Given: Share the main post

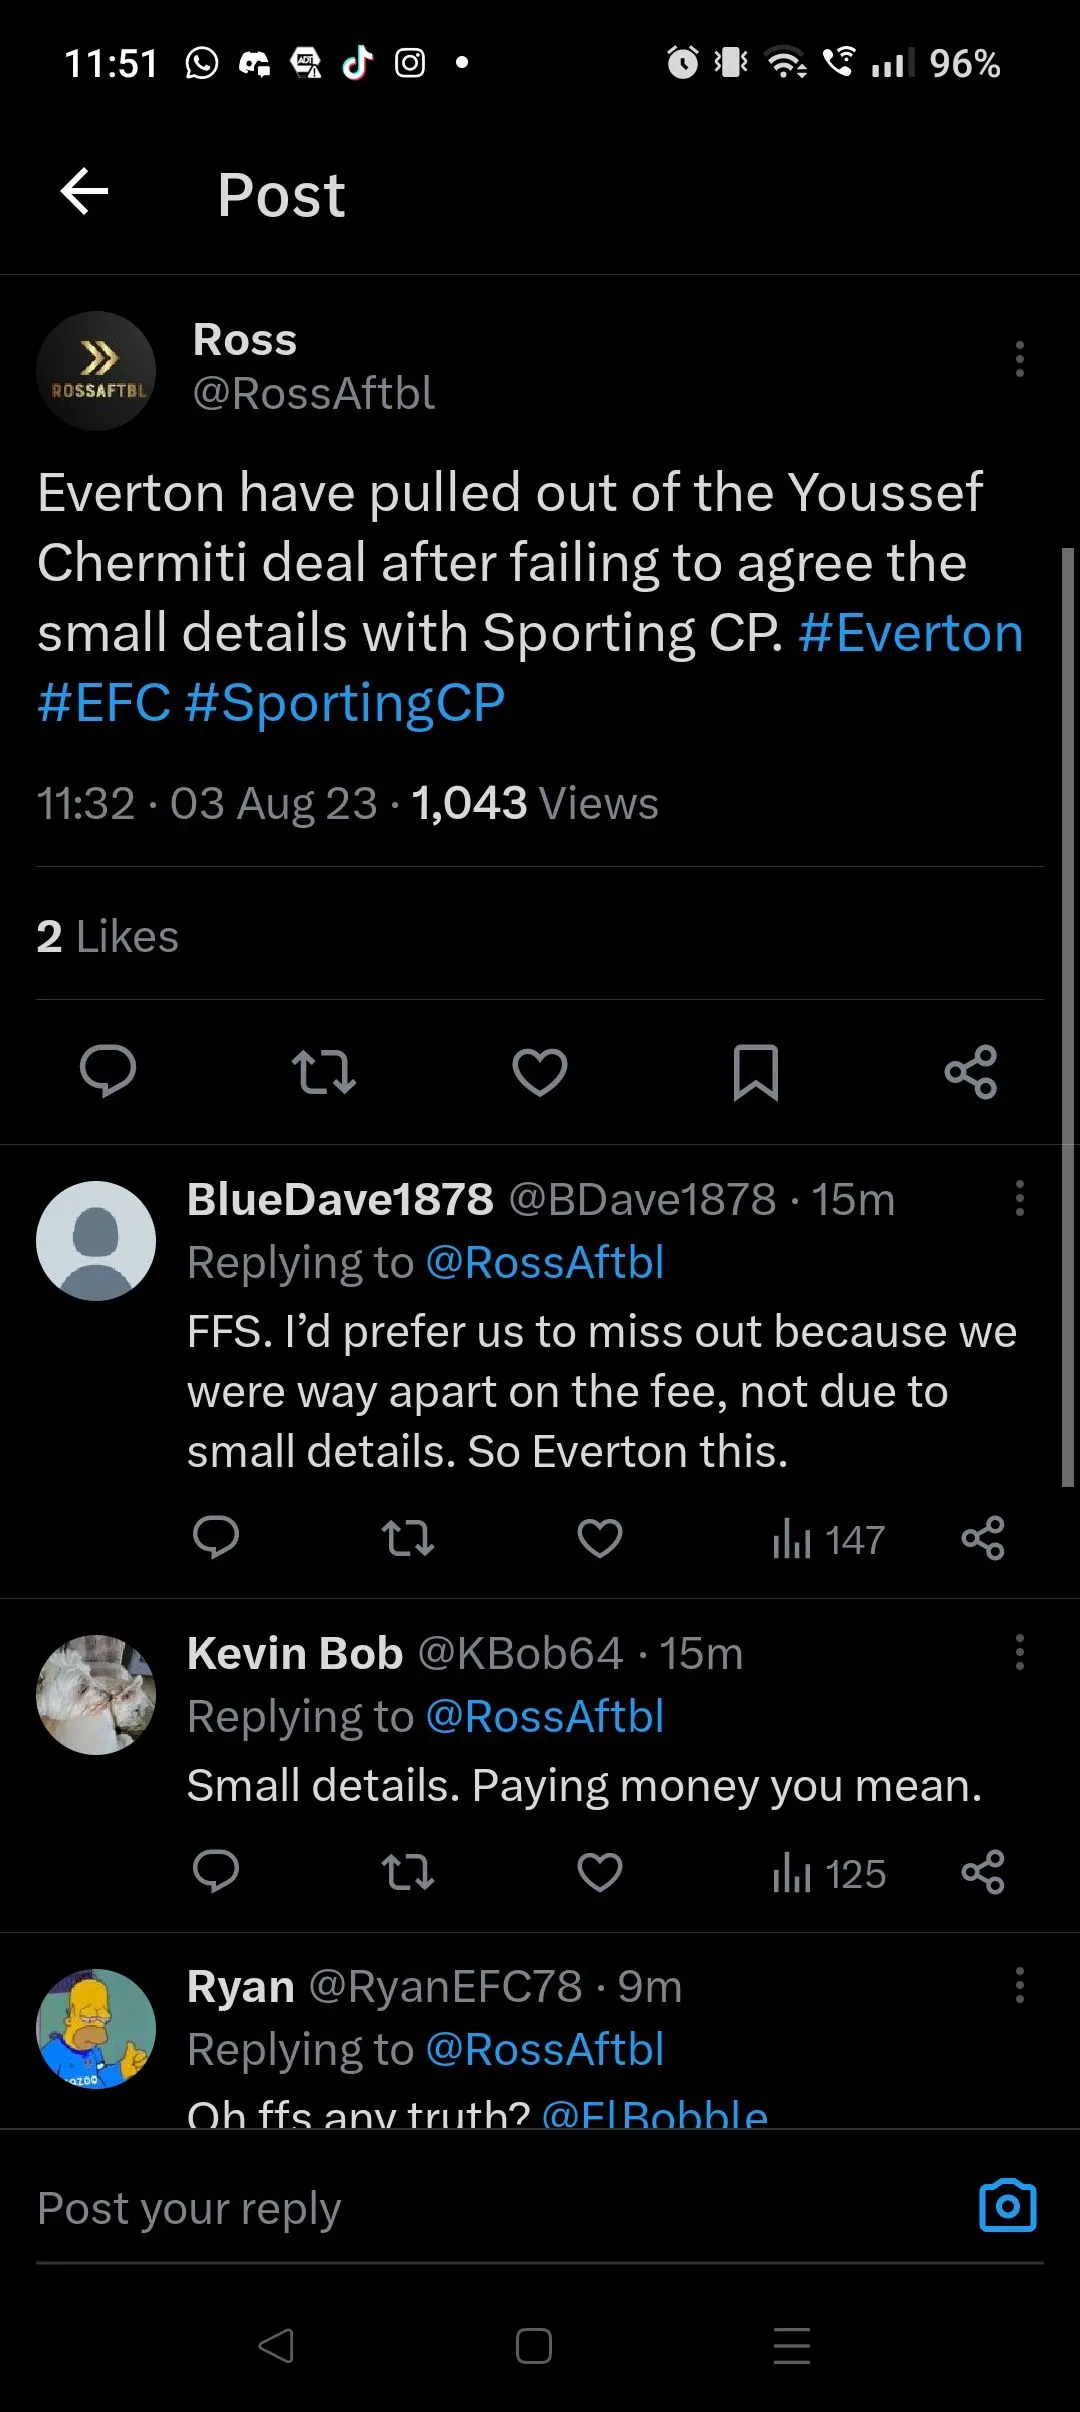Looking at the screenshot, I should (x=971, y=1072).
